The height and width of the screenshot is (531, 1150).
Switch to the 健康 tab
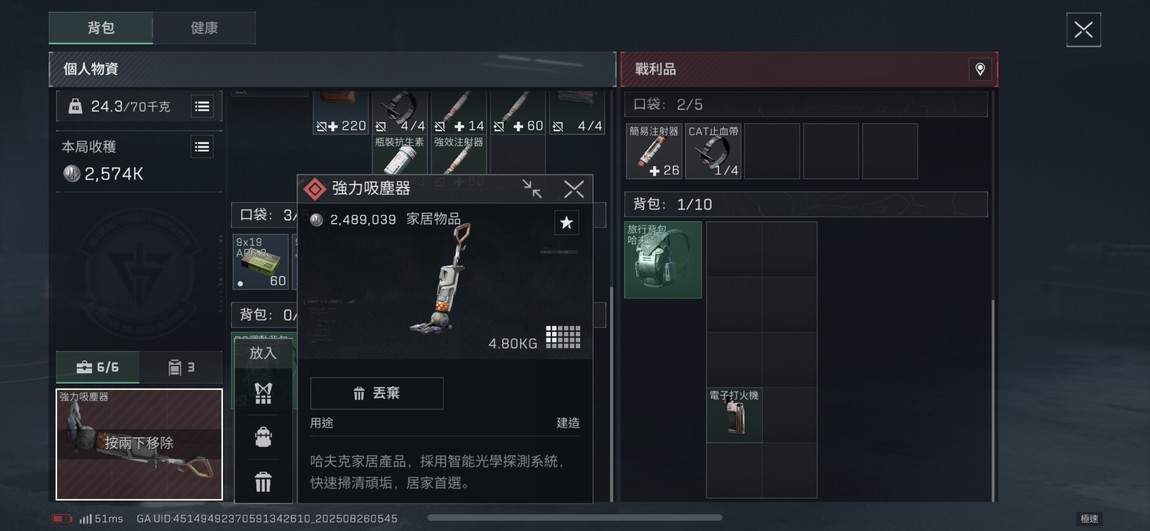(204, 28)
